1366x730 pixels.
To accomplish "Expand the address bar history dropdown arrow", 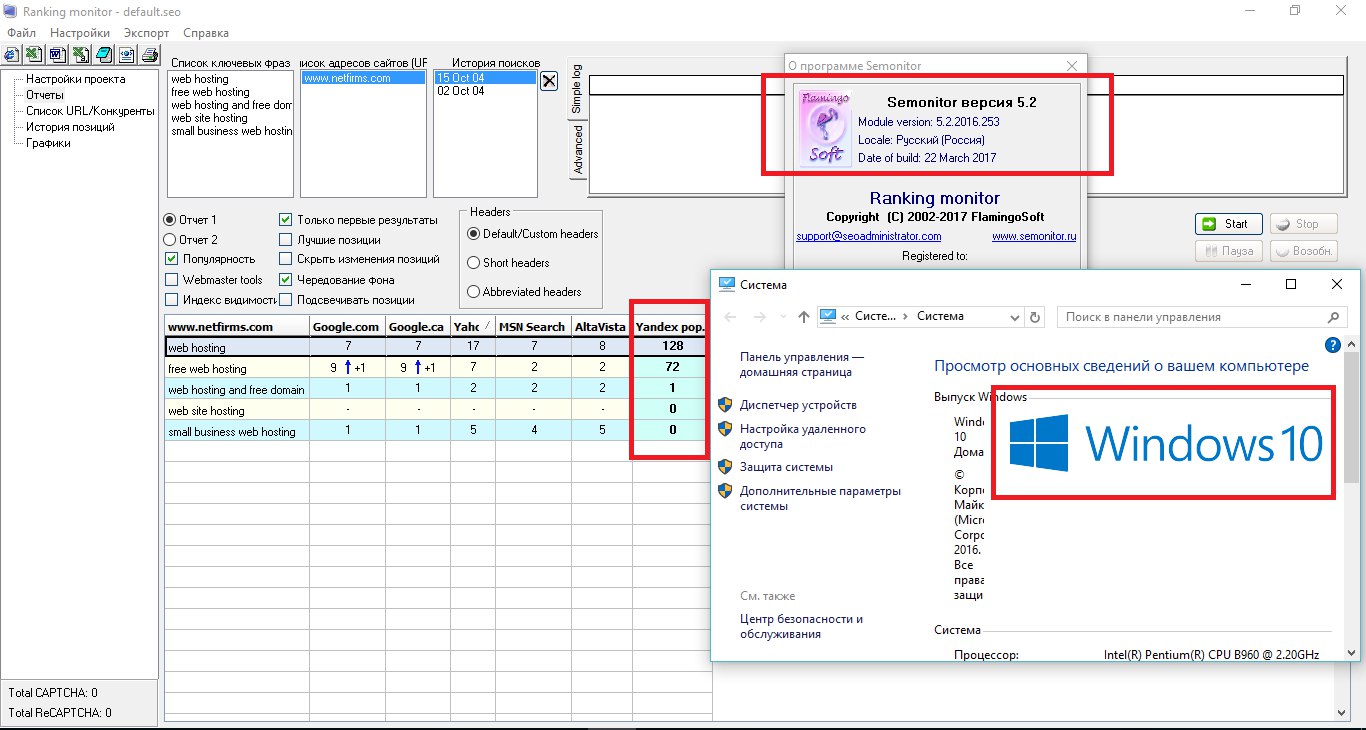I will click(x=1014, y=317).
